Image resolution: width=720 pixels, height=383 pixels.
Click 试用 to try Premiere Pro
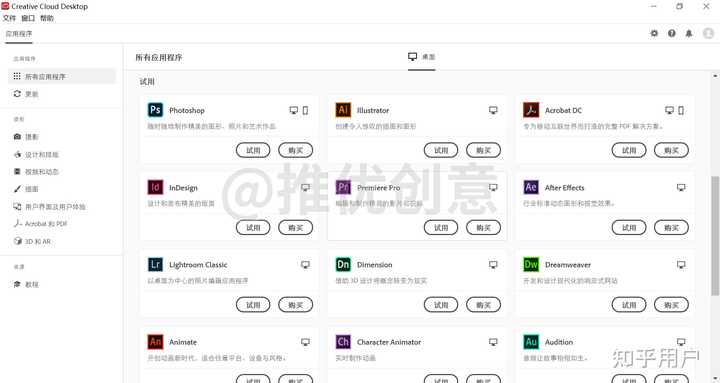point(441,227)
